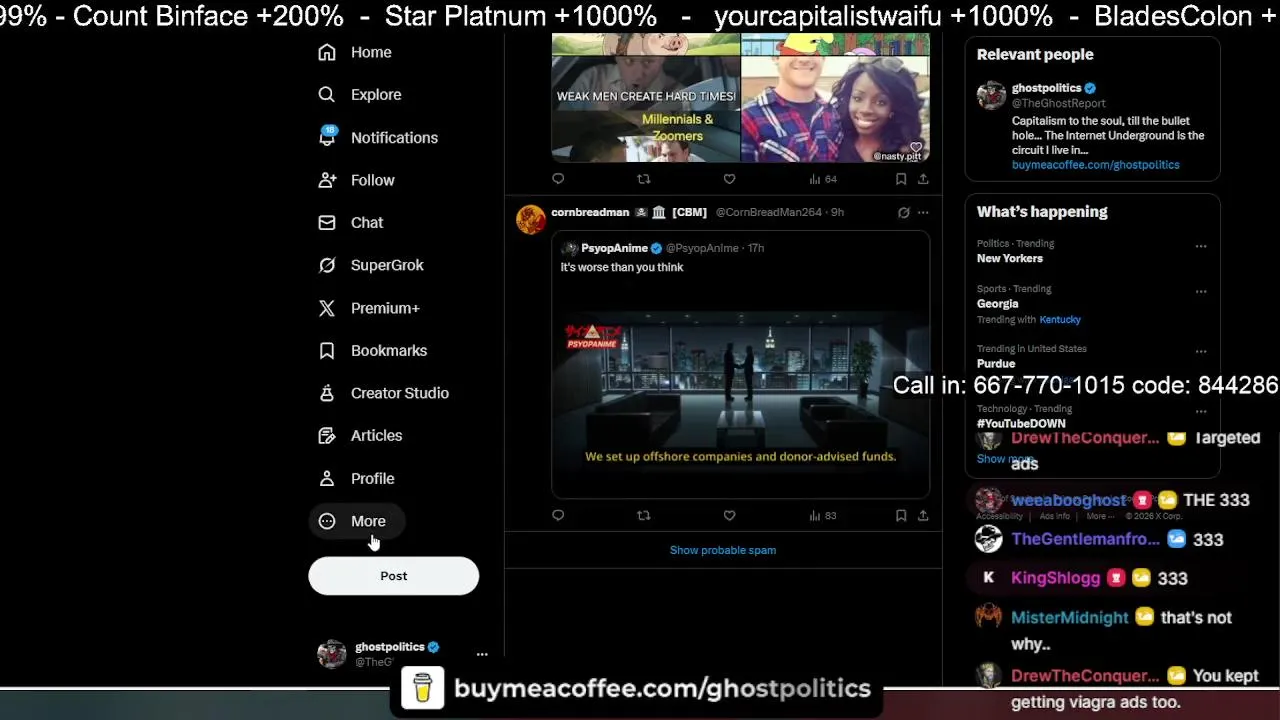The image size is (1280, 720).
Task: Open options for Georgia trend
Action: pos(1201,292)
